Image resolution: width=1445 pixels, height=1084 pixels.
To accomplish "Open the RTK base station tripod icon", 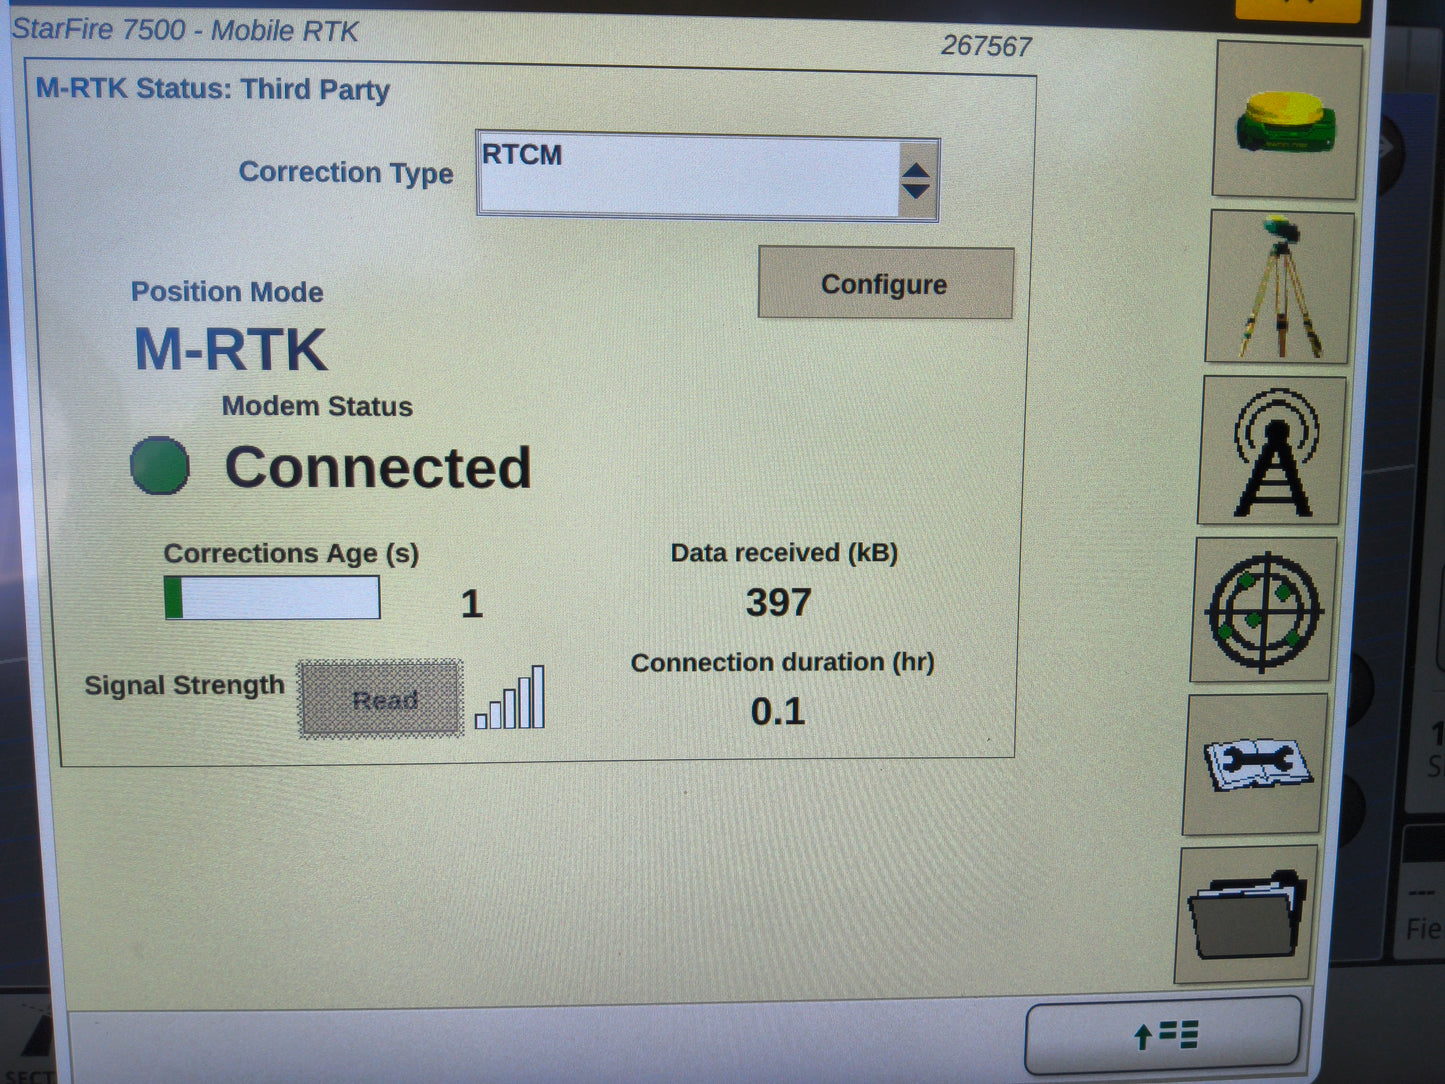I will point(1280,287).
